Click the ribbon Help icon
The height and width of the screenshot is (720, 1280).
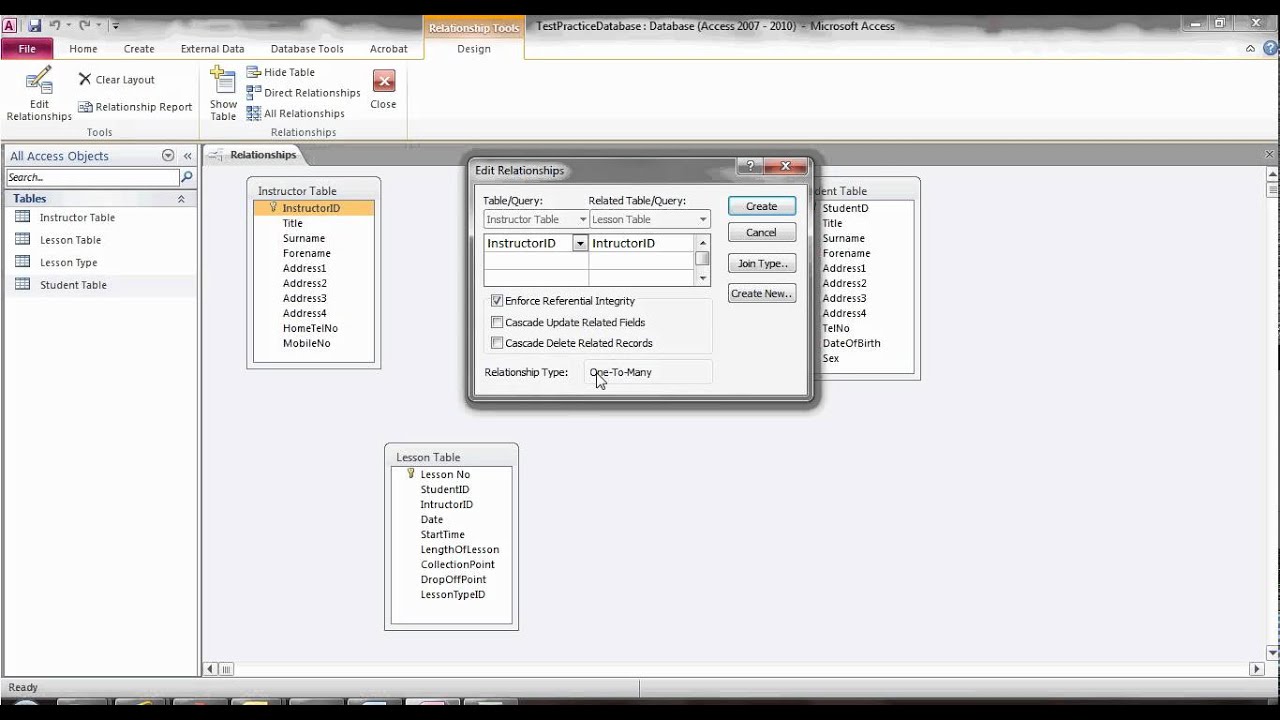(1269, 48)
